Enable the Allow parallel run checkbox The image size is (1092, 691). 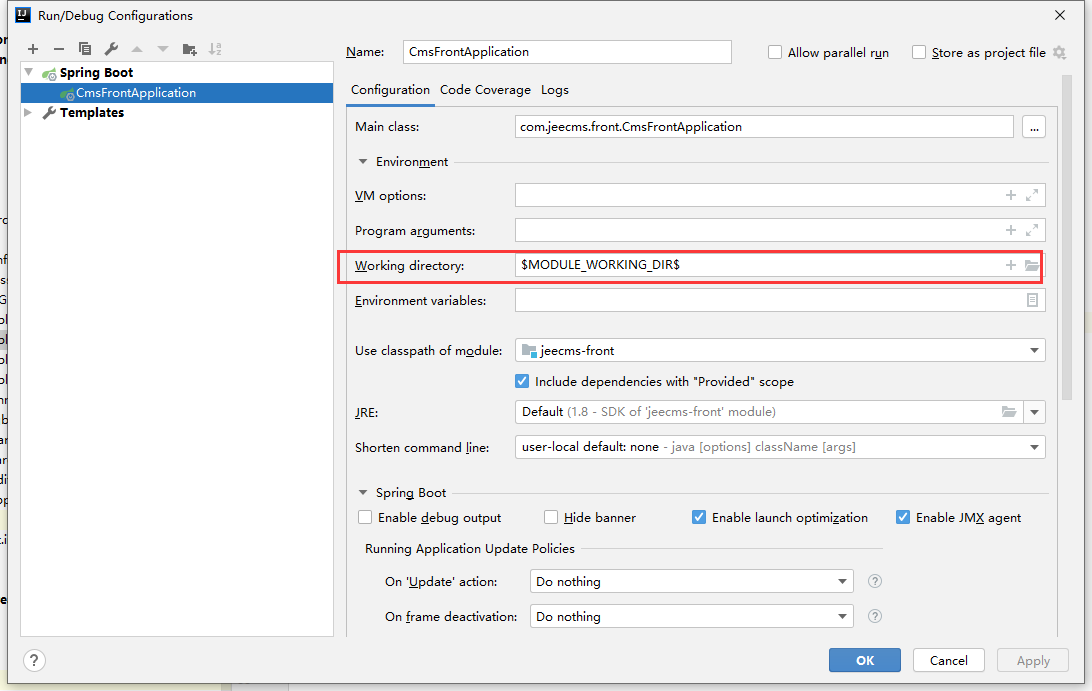point(775,53)
